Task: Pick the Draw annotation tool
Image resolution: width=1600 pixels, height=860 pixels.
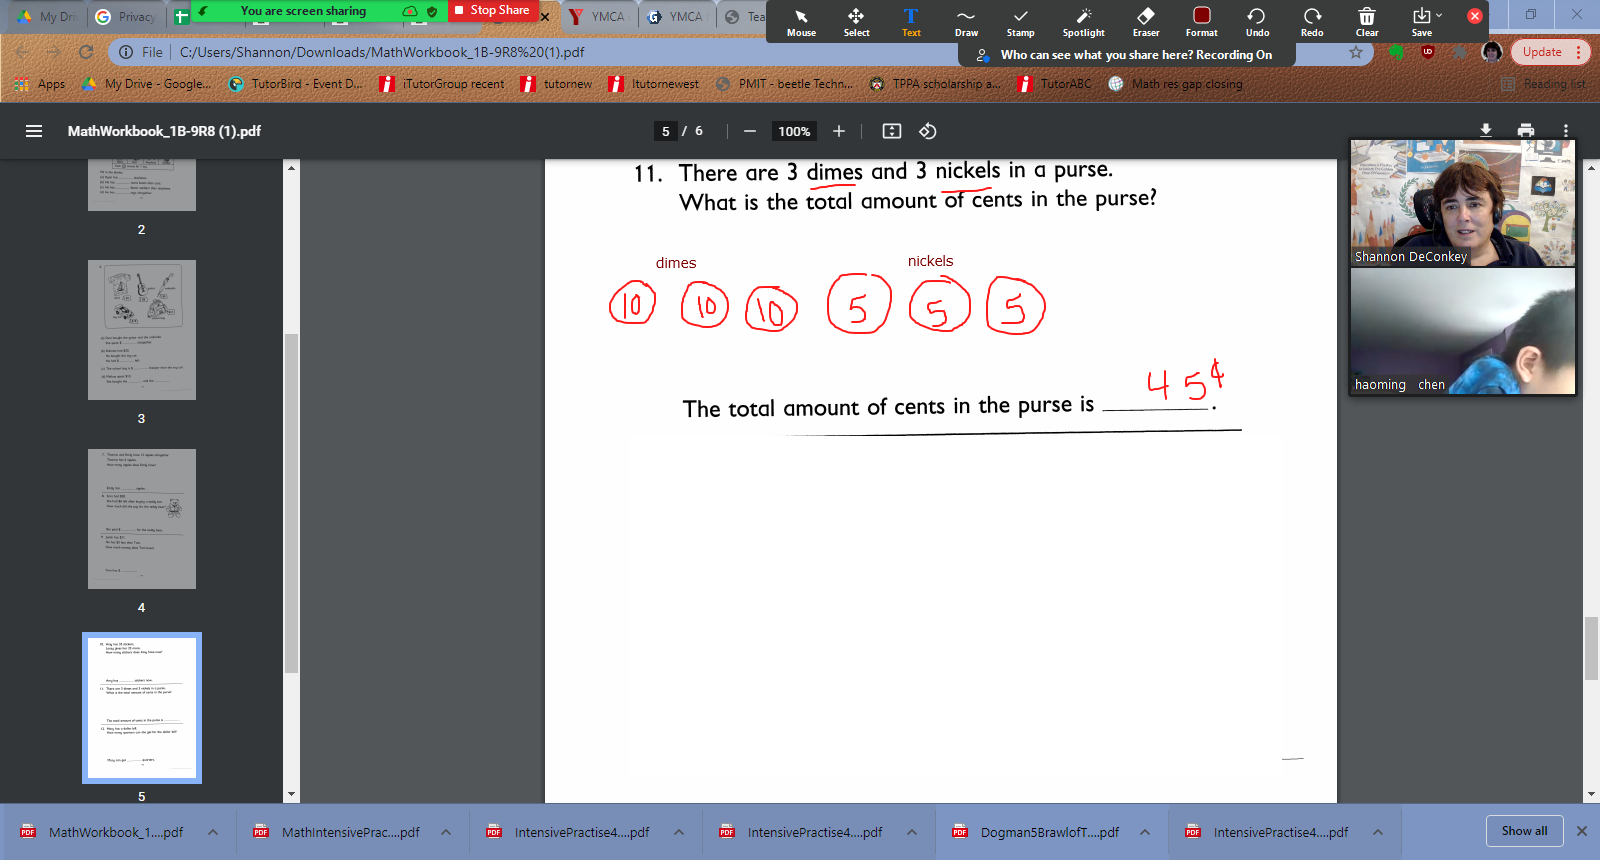Action: coord(966,21)
